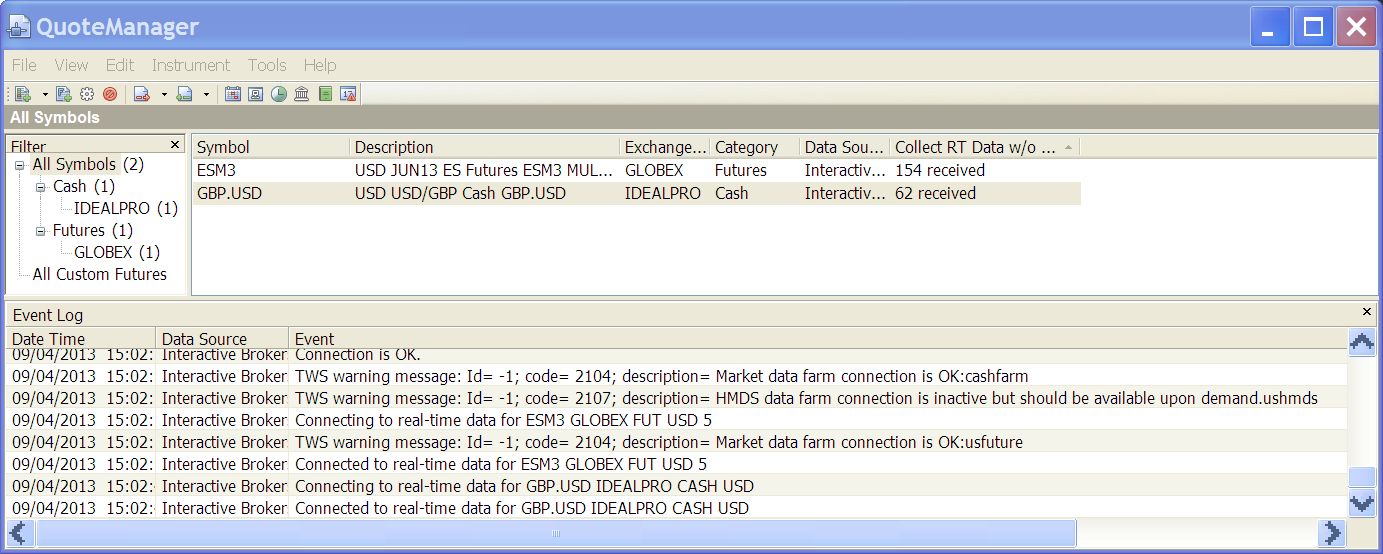Image resolution: width=1383 pixels, height=554 pixels.
Task: Sort by Exchange column header
Action: point(664,147)
